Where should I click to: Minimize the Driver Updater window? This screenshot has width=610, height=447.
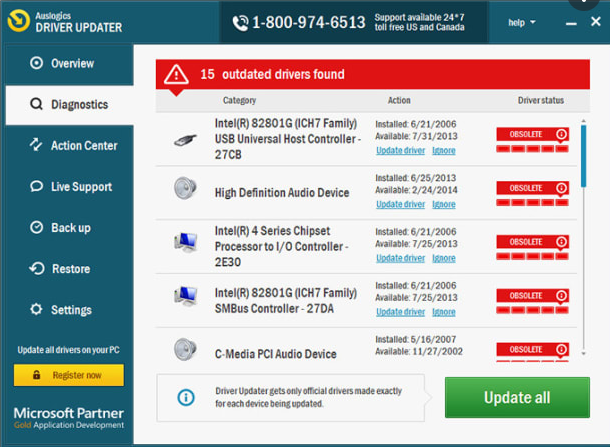571,23
